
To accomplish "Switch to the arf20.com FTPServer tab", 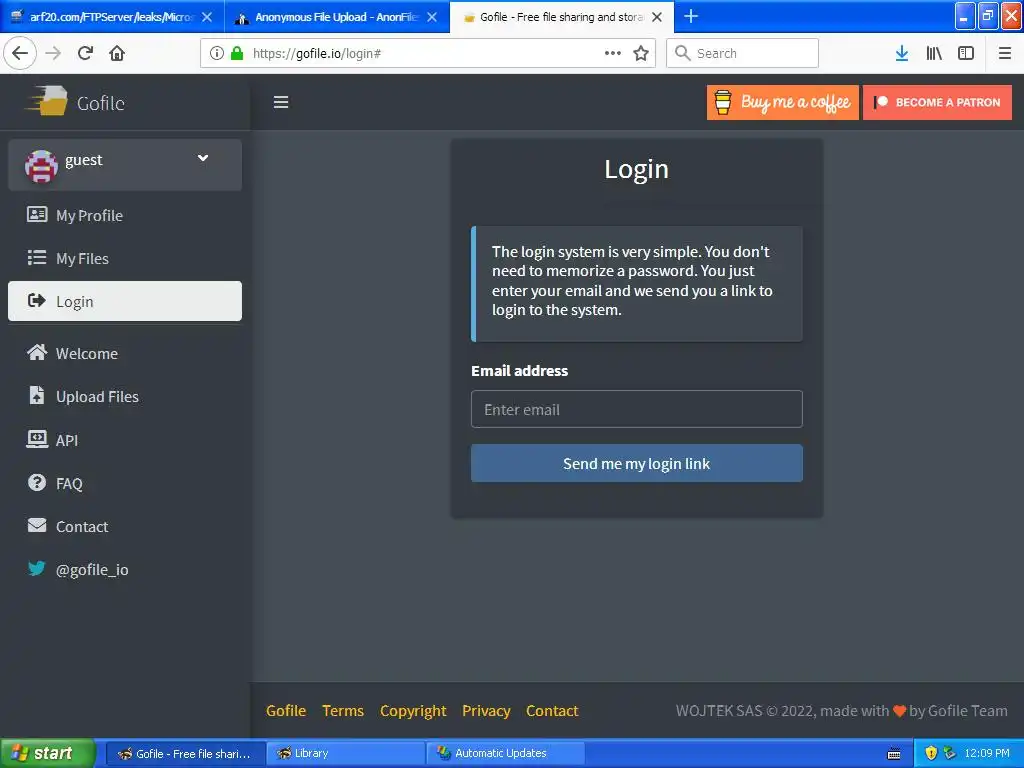I will tap(112, 16).
